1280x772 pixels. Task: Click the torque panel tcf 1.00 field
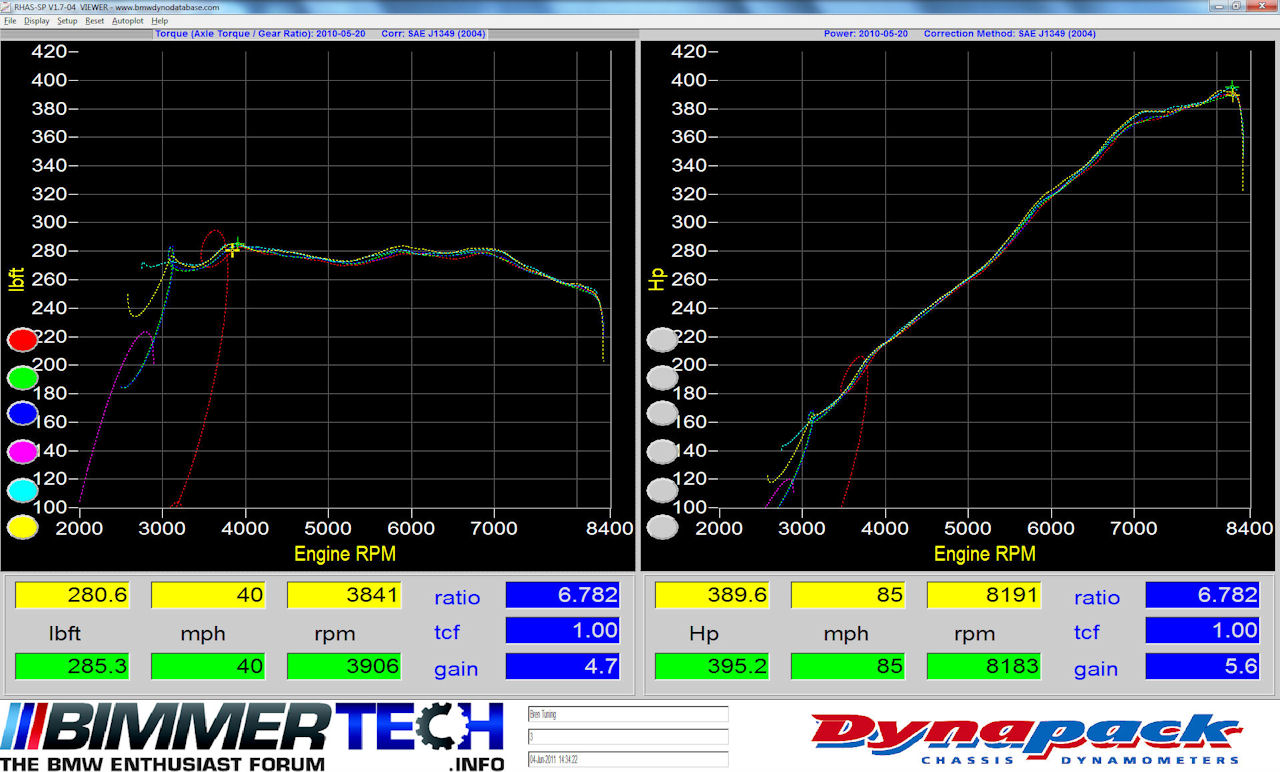tap(563, 630)
